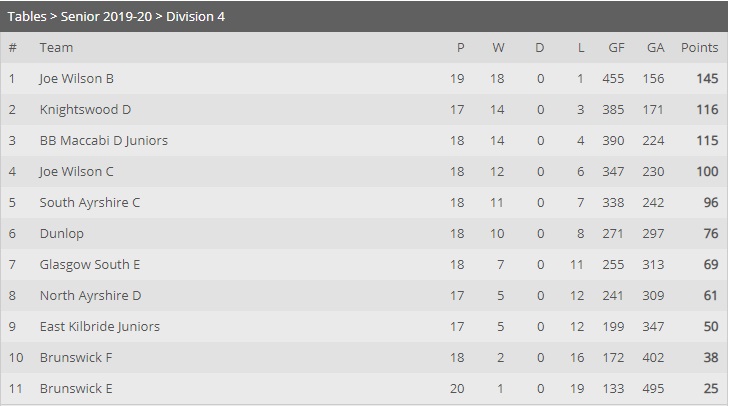Image resolution: width=729 pixels, height=406 pixels.
Task: Click the Points column header
Action: pos(699,47)
